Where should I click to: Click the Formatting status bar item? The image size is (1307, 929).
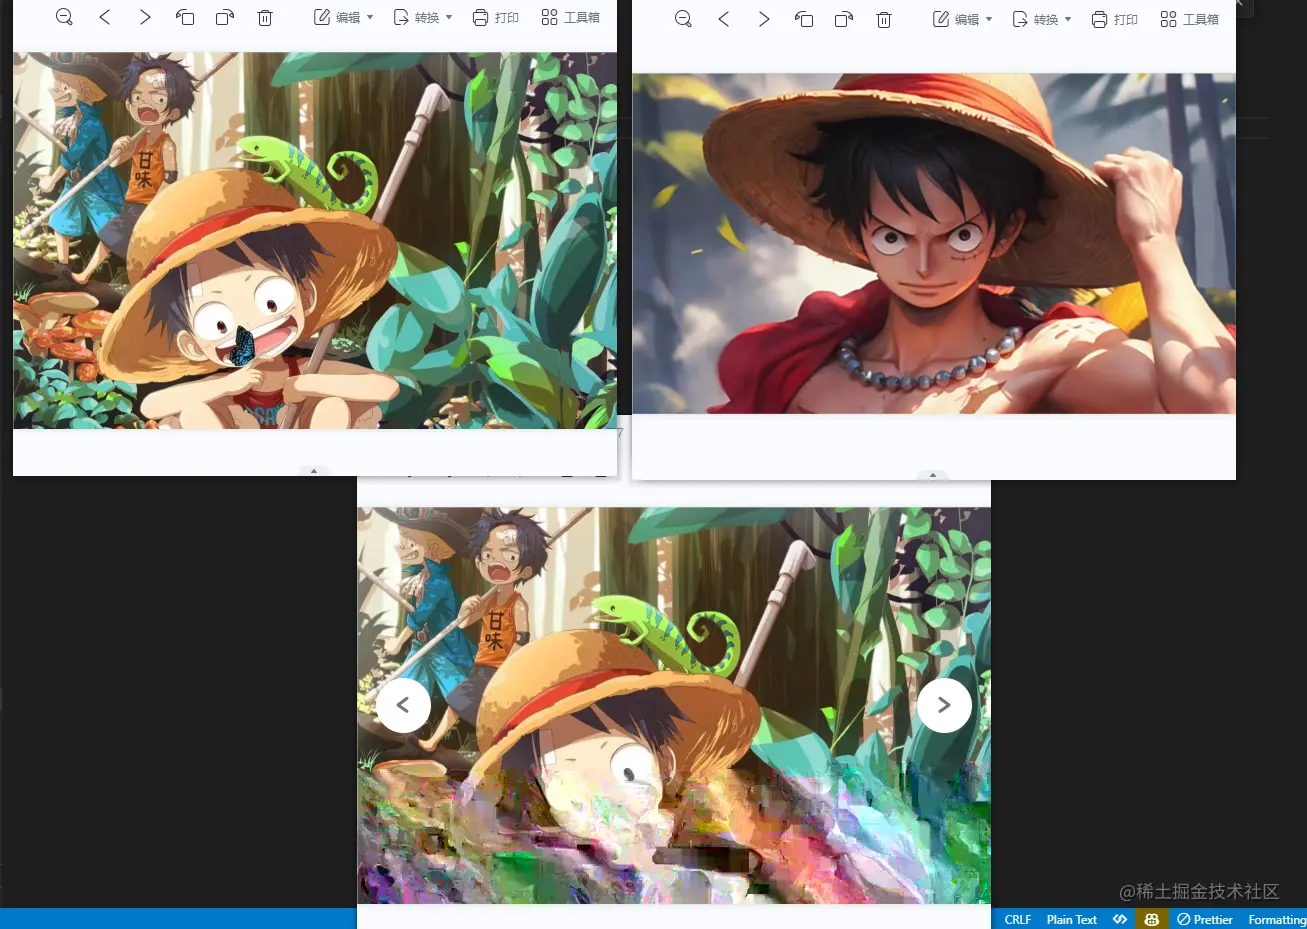[1277, 919]
